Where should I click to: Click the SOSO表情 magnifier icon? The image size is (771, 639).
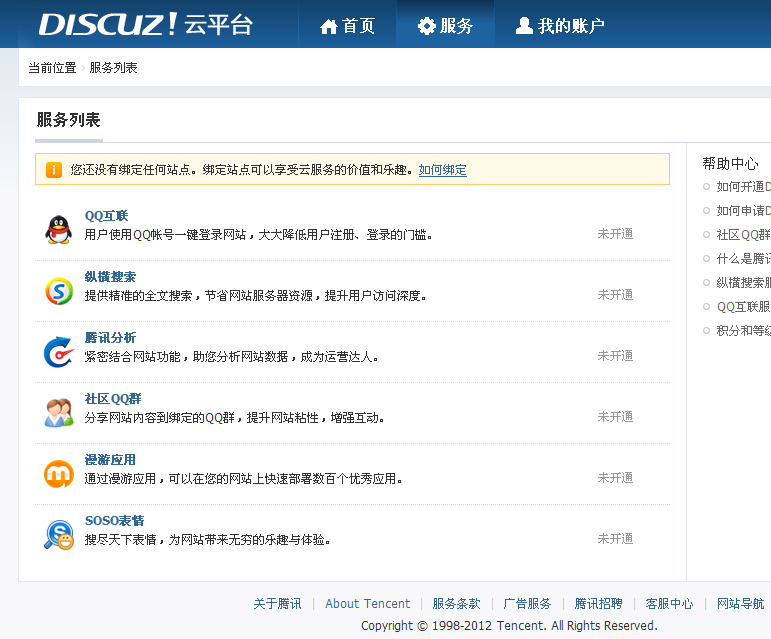59,535
